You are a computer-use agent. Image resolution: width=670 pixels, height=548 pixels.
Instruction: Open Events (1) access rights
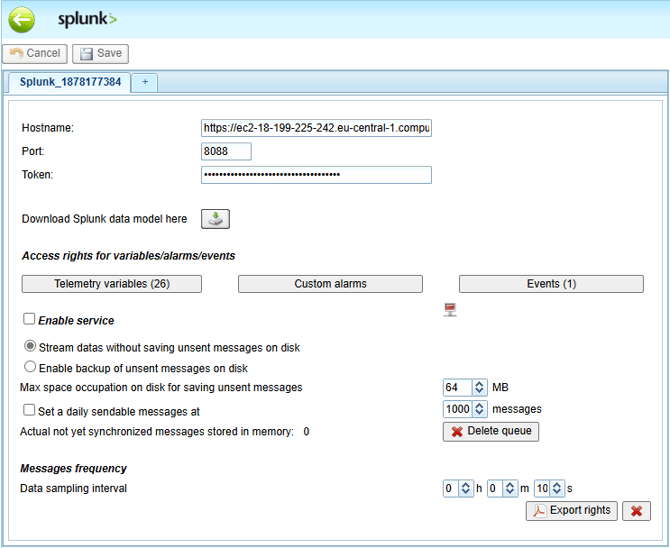[x=551, y=284]
